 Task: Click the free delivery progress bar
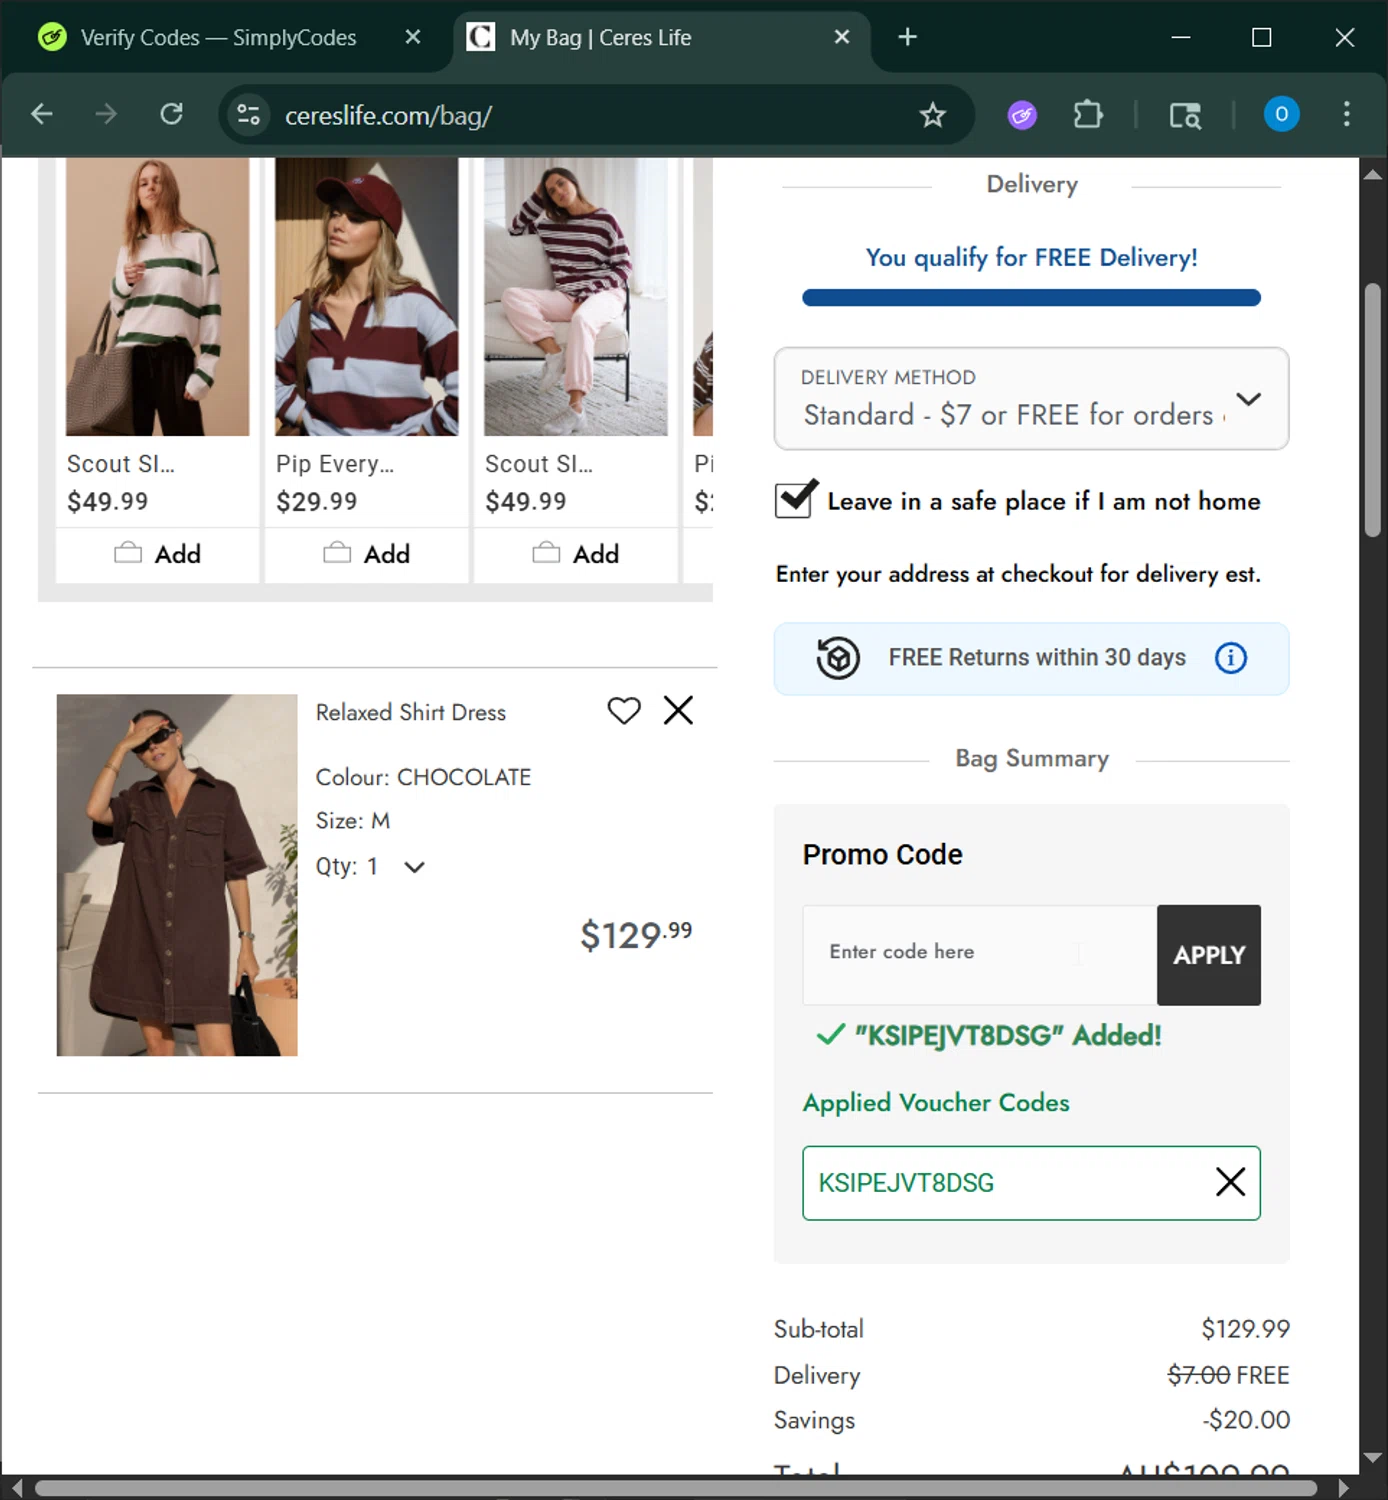[1031, 298]
